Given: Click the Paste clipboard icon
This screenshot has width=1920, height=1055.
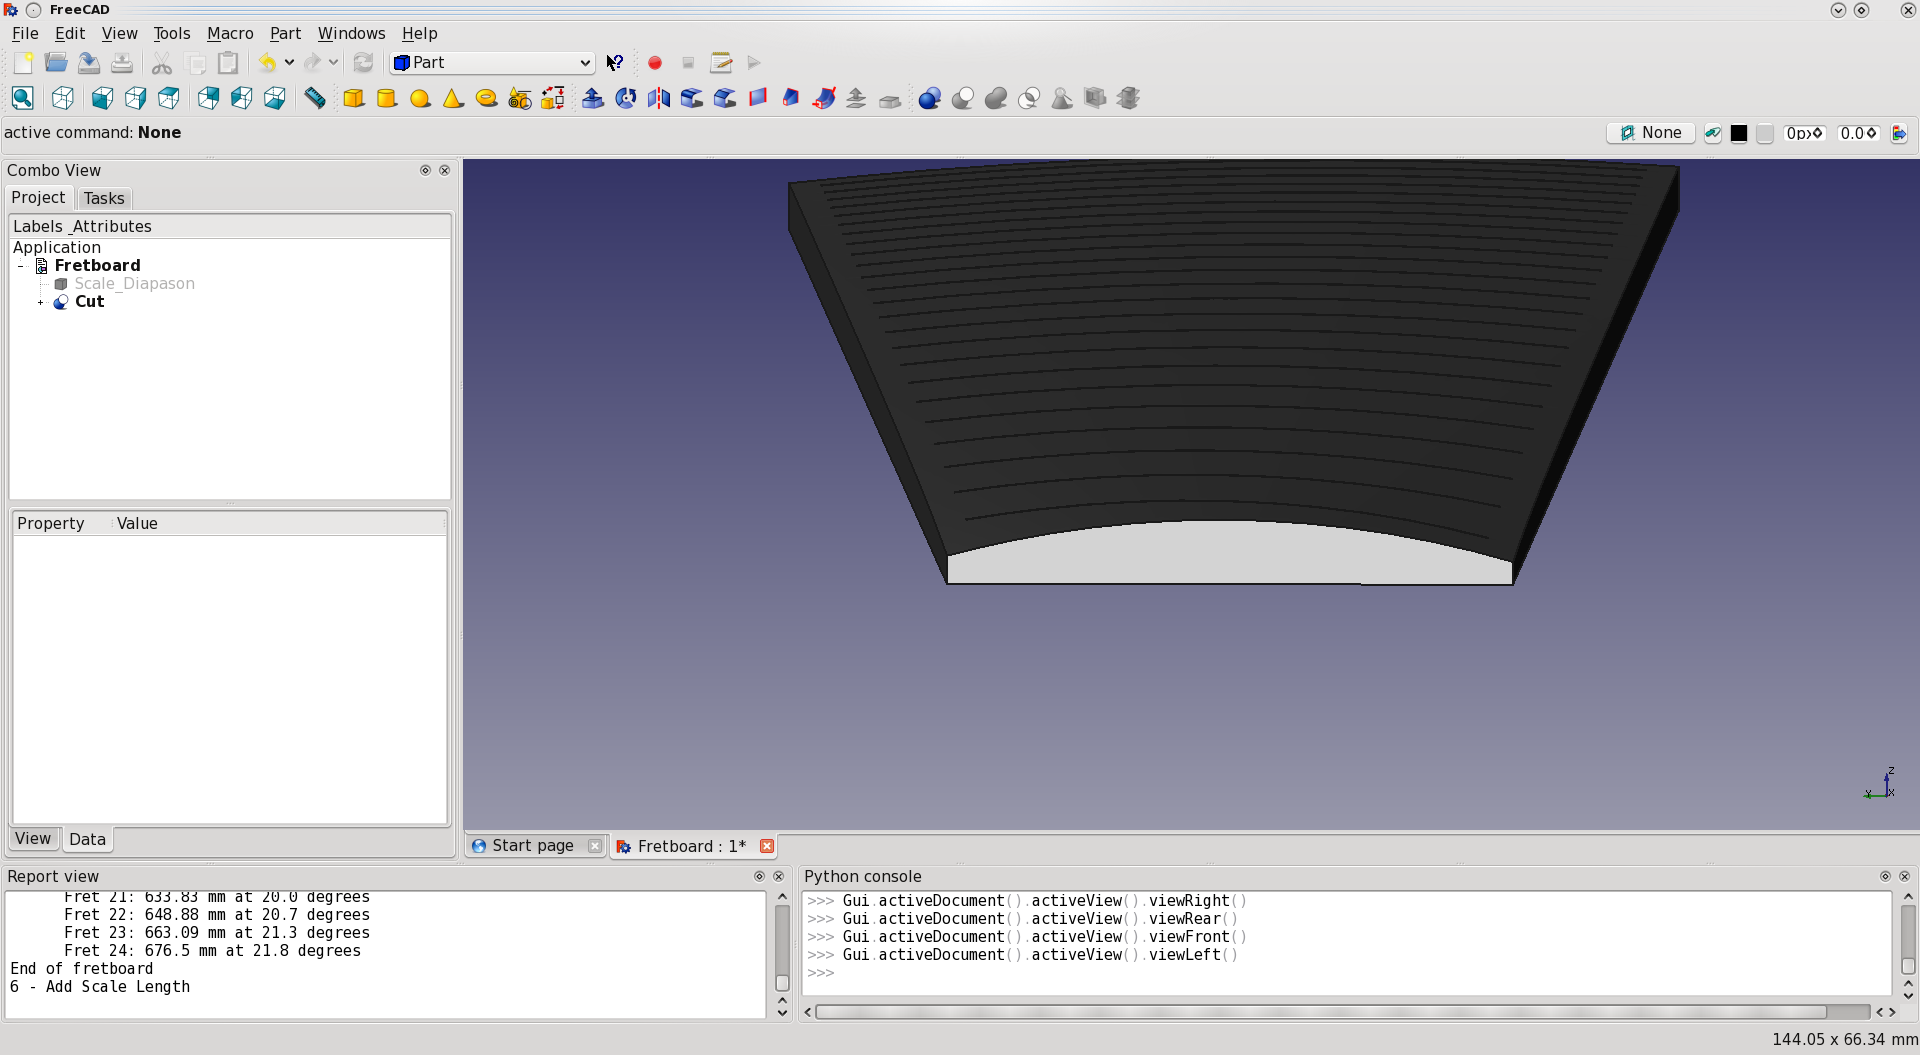Looking at the screenshot, I should pyautogui.click(x=228, y=63).
